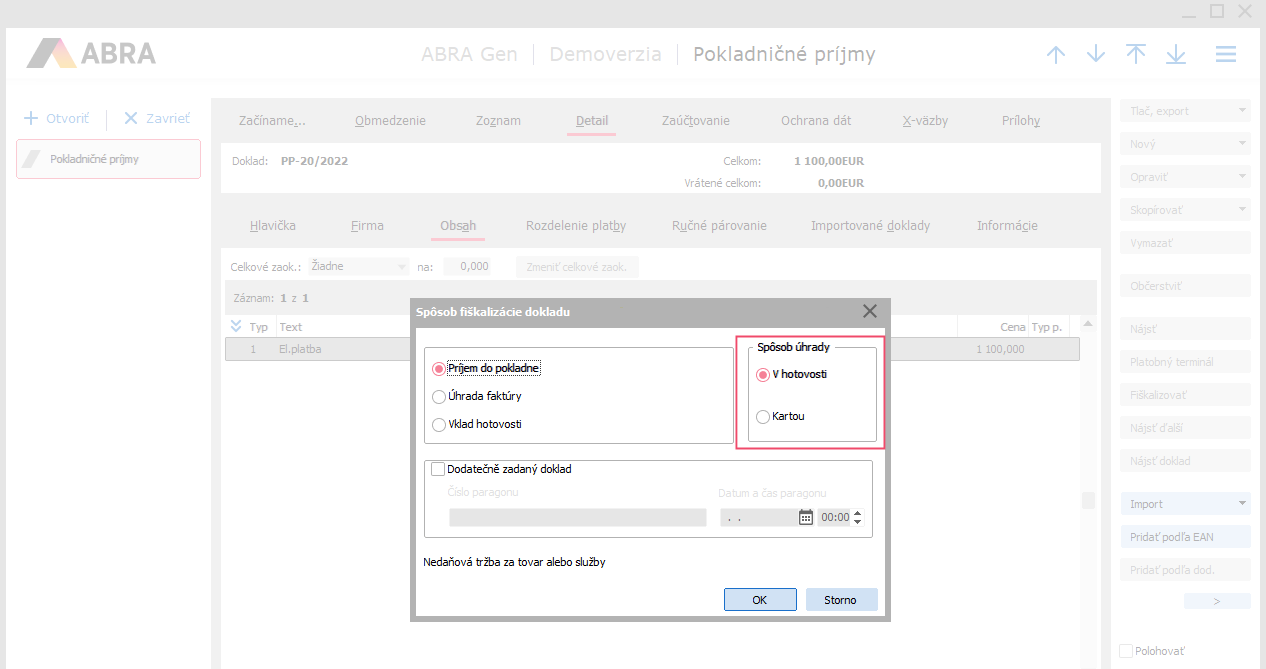Image resolution: width=1266 pixels, height=669 pixels.
Task: Click the down arrow navigation icon
Action: click(x=1096, y=55)
